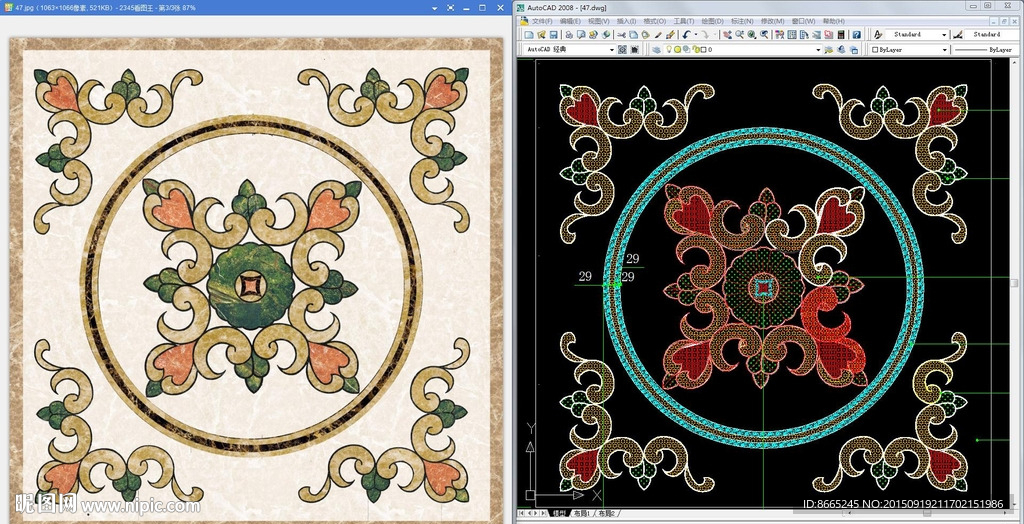Image resolution: width=1024 pixels, height=524 pixels.
Task: Switch to the 布局1 layout tab
Action: (x=580, y=513)
